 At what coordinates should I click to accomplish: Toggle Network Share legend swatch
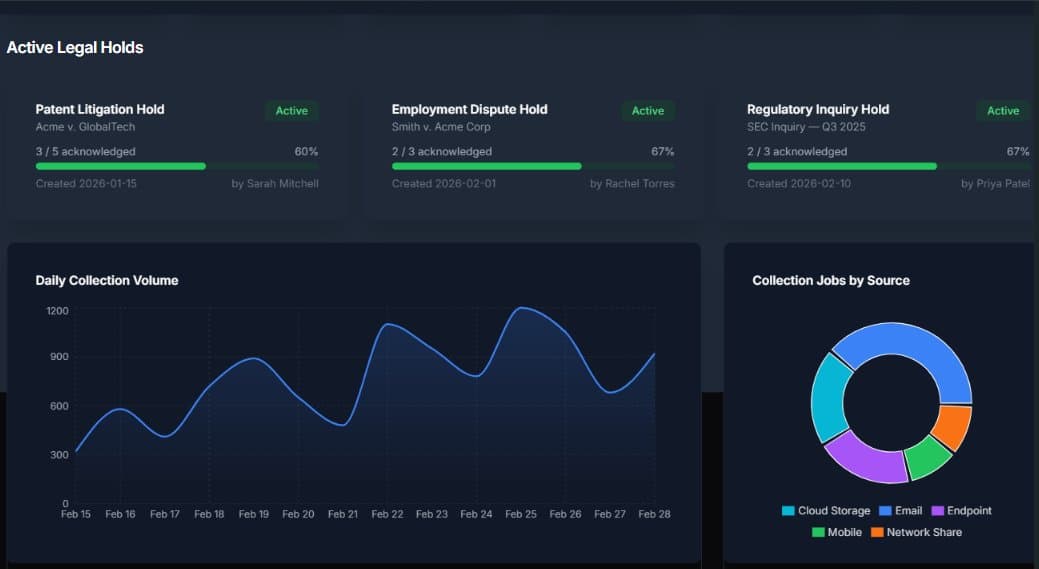877,532
